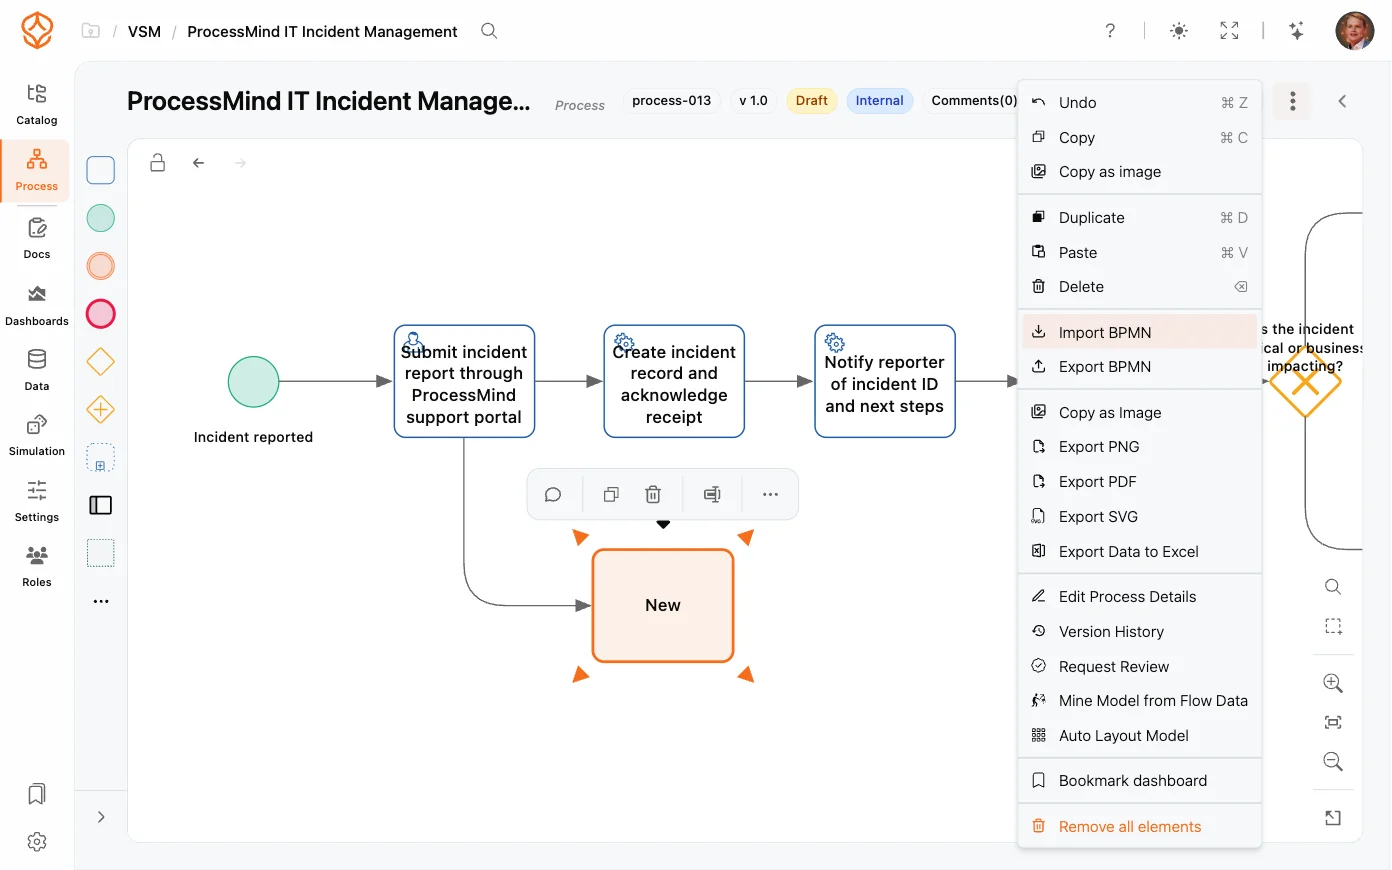Screen dimensions: 1392x870
Task: Select Auto Layout Model from the menu
Action: 1139,736
